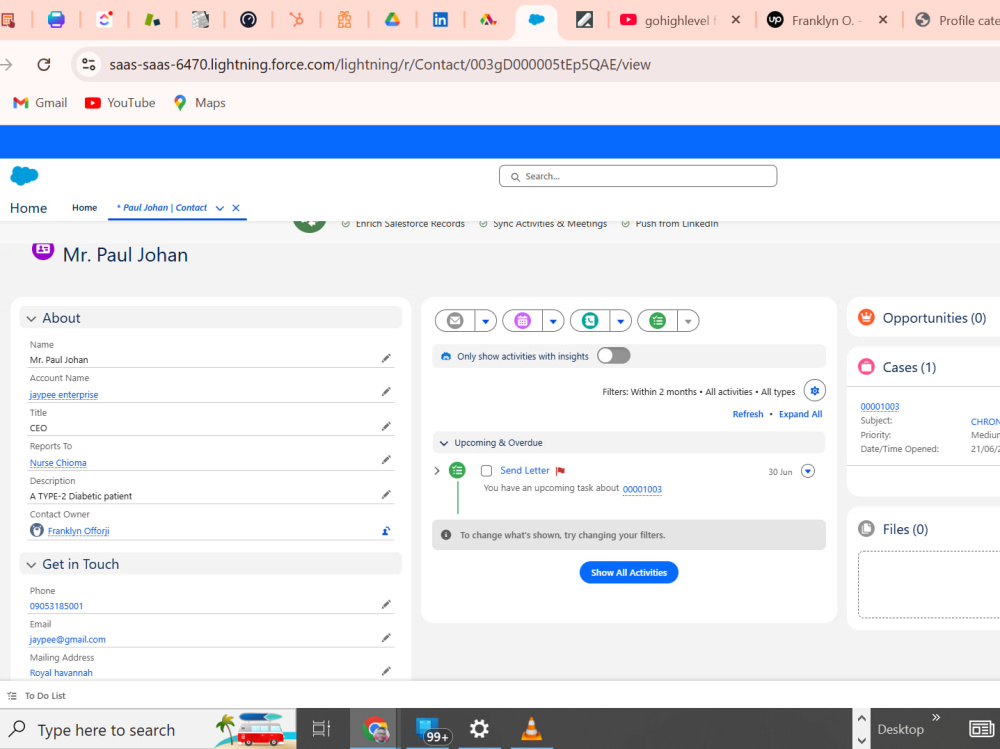Open the Chrome taskbar icon

[375, 729]
